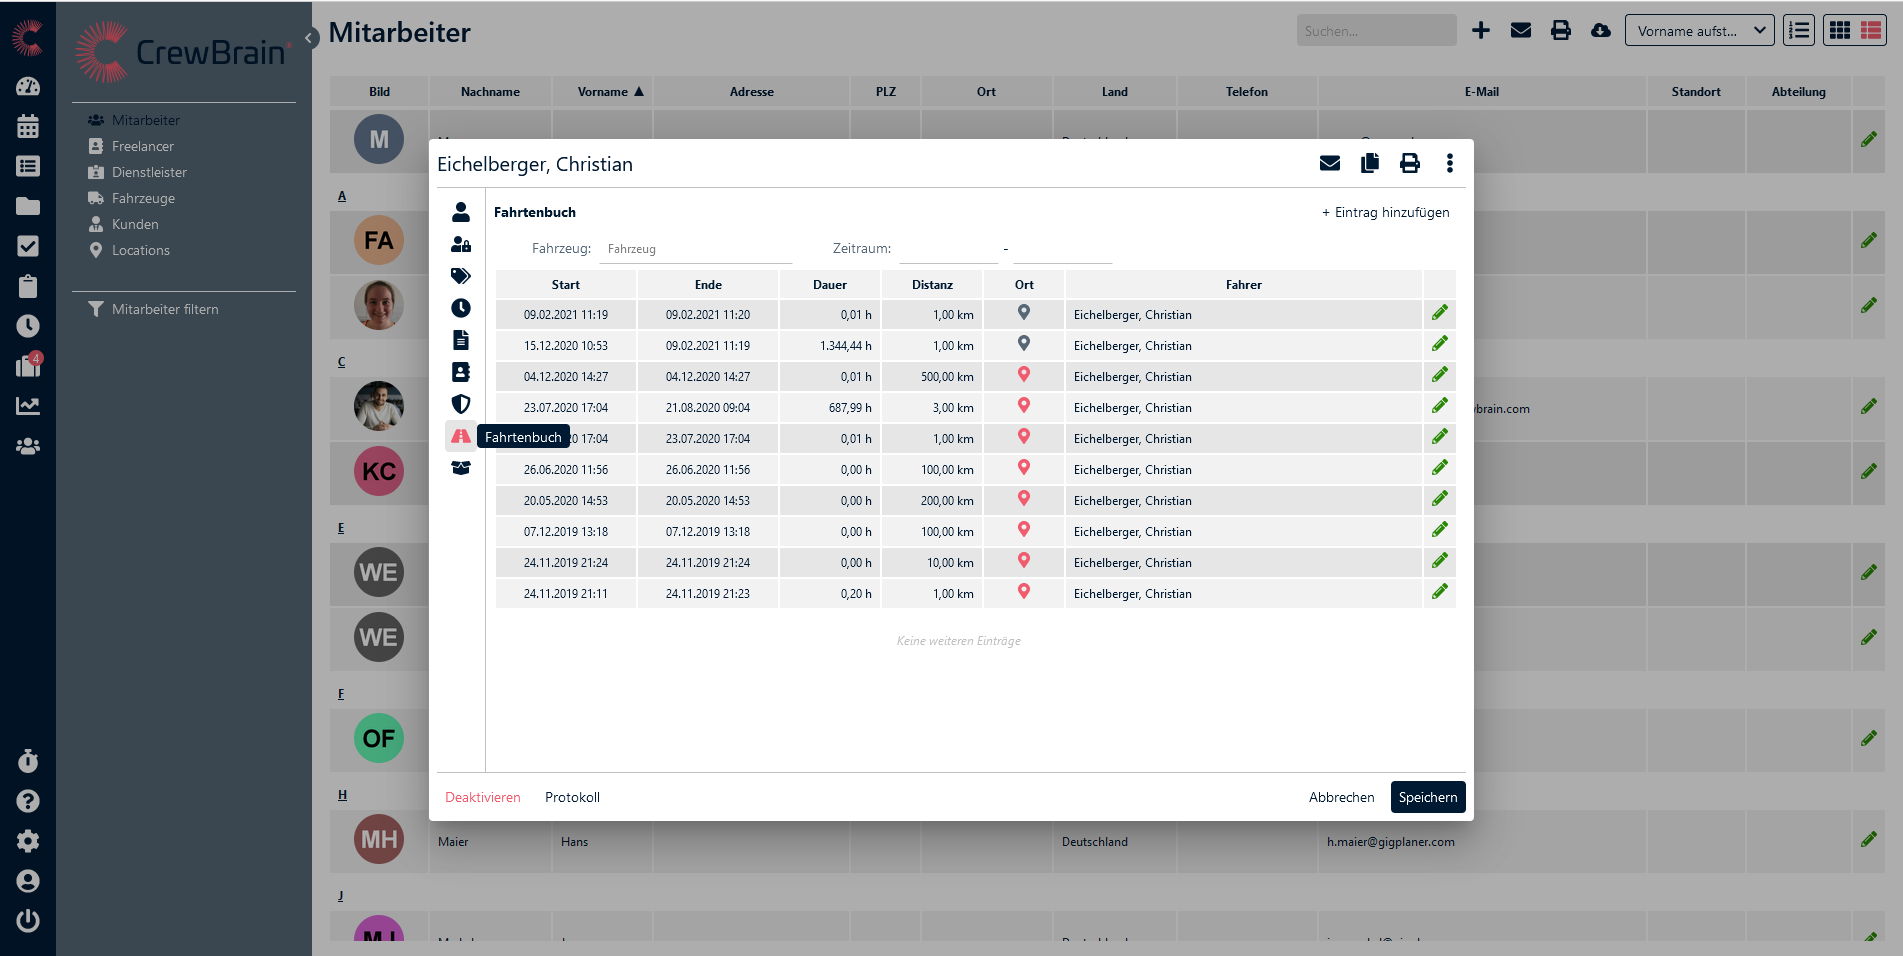This screenshot has height=956, width=1903.
Task: Click the envelope icon in the dialog header
Action: pyautogui.click(x=1329, y=164)
